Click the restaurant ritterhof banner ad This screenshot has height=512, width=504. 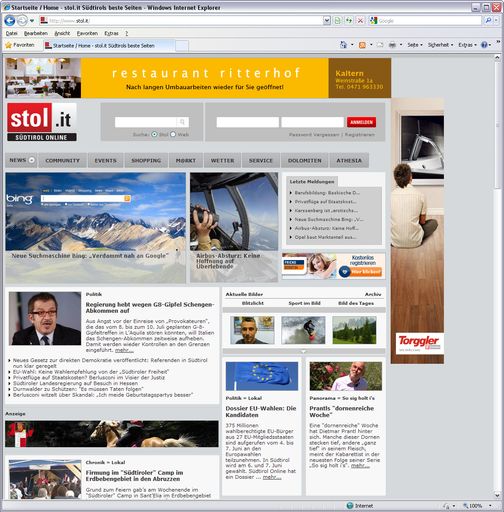(x=198, y=78)
